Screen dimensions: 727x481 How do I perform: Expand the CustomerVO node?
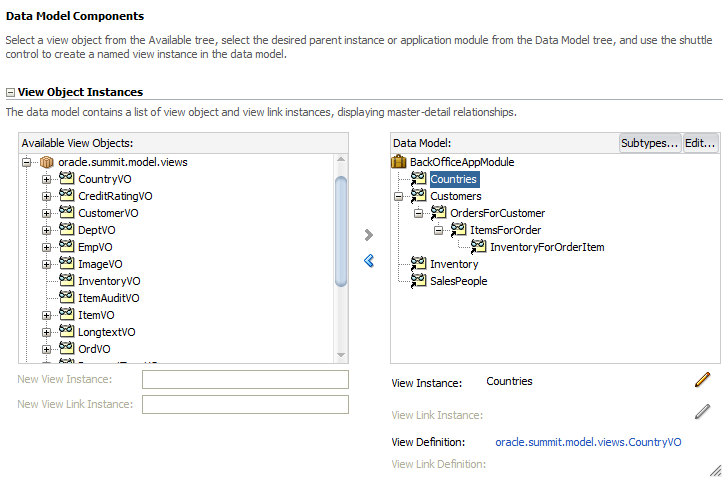click(46, 213)
